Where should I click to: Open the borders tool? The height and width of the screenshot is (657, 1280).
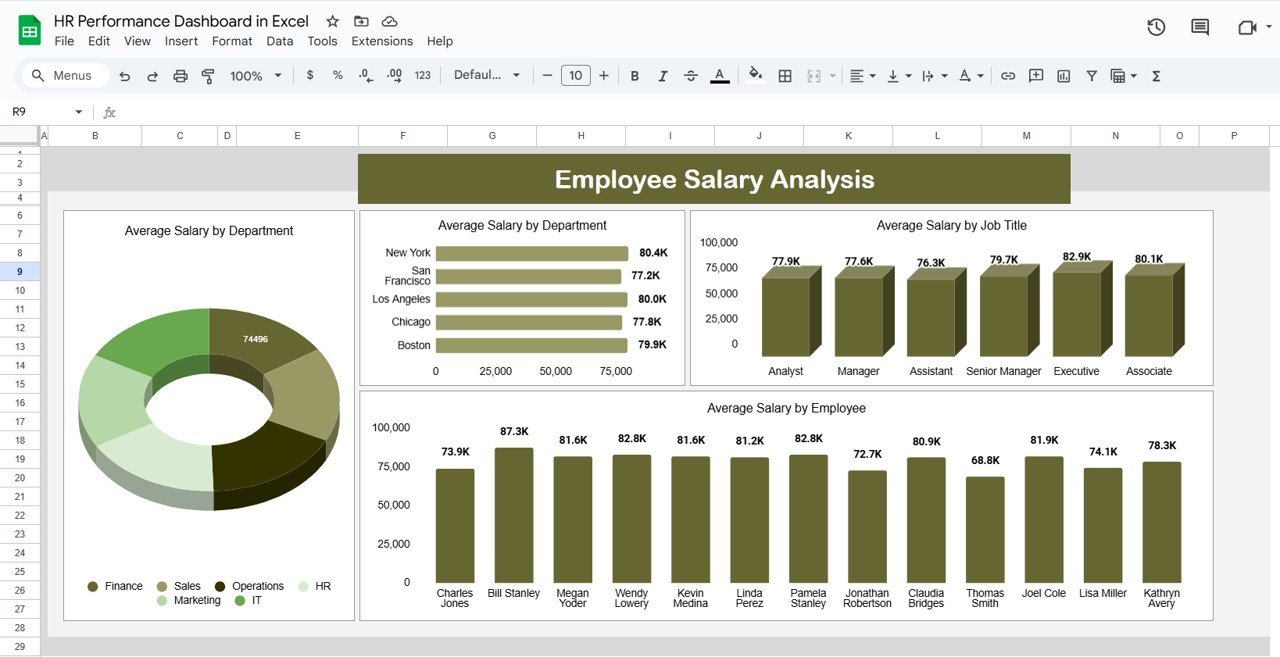click(785, 76)
